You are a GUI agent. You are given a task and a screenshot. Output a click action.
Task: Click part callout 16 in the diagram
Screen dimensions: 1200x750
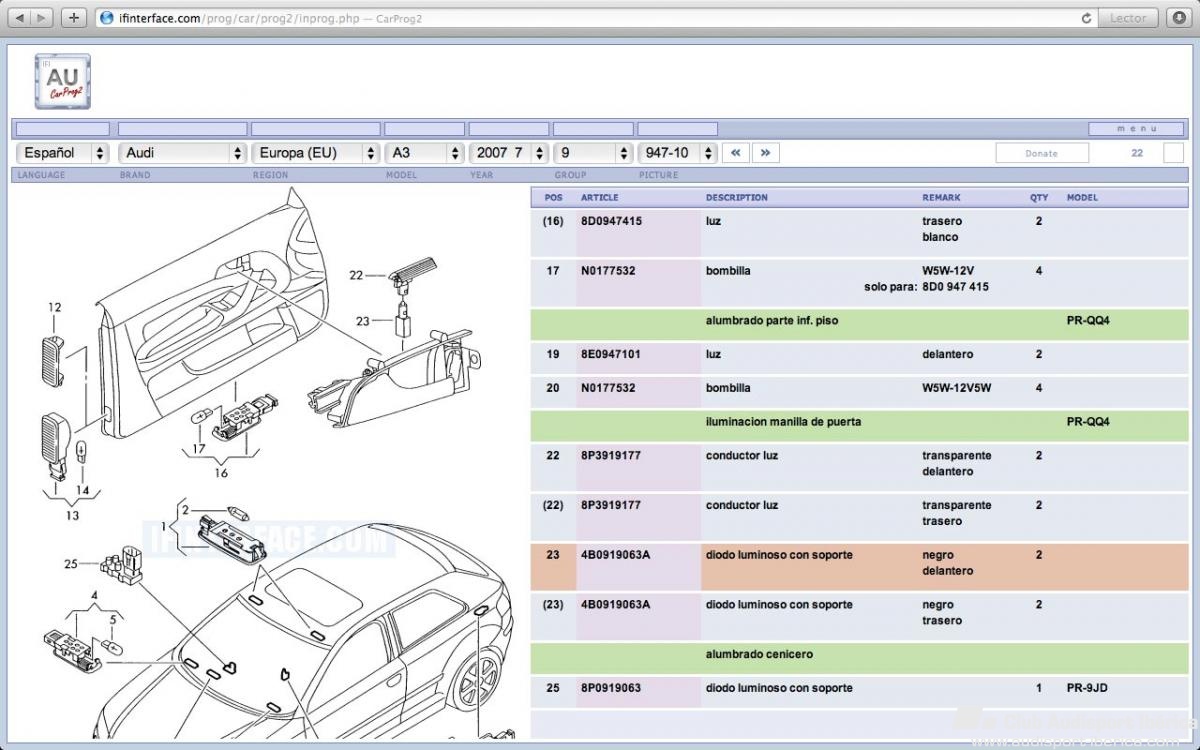[220, 473]
